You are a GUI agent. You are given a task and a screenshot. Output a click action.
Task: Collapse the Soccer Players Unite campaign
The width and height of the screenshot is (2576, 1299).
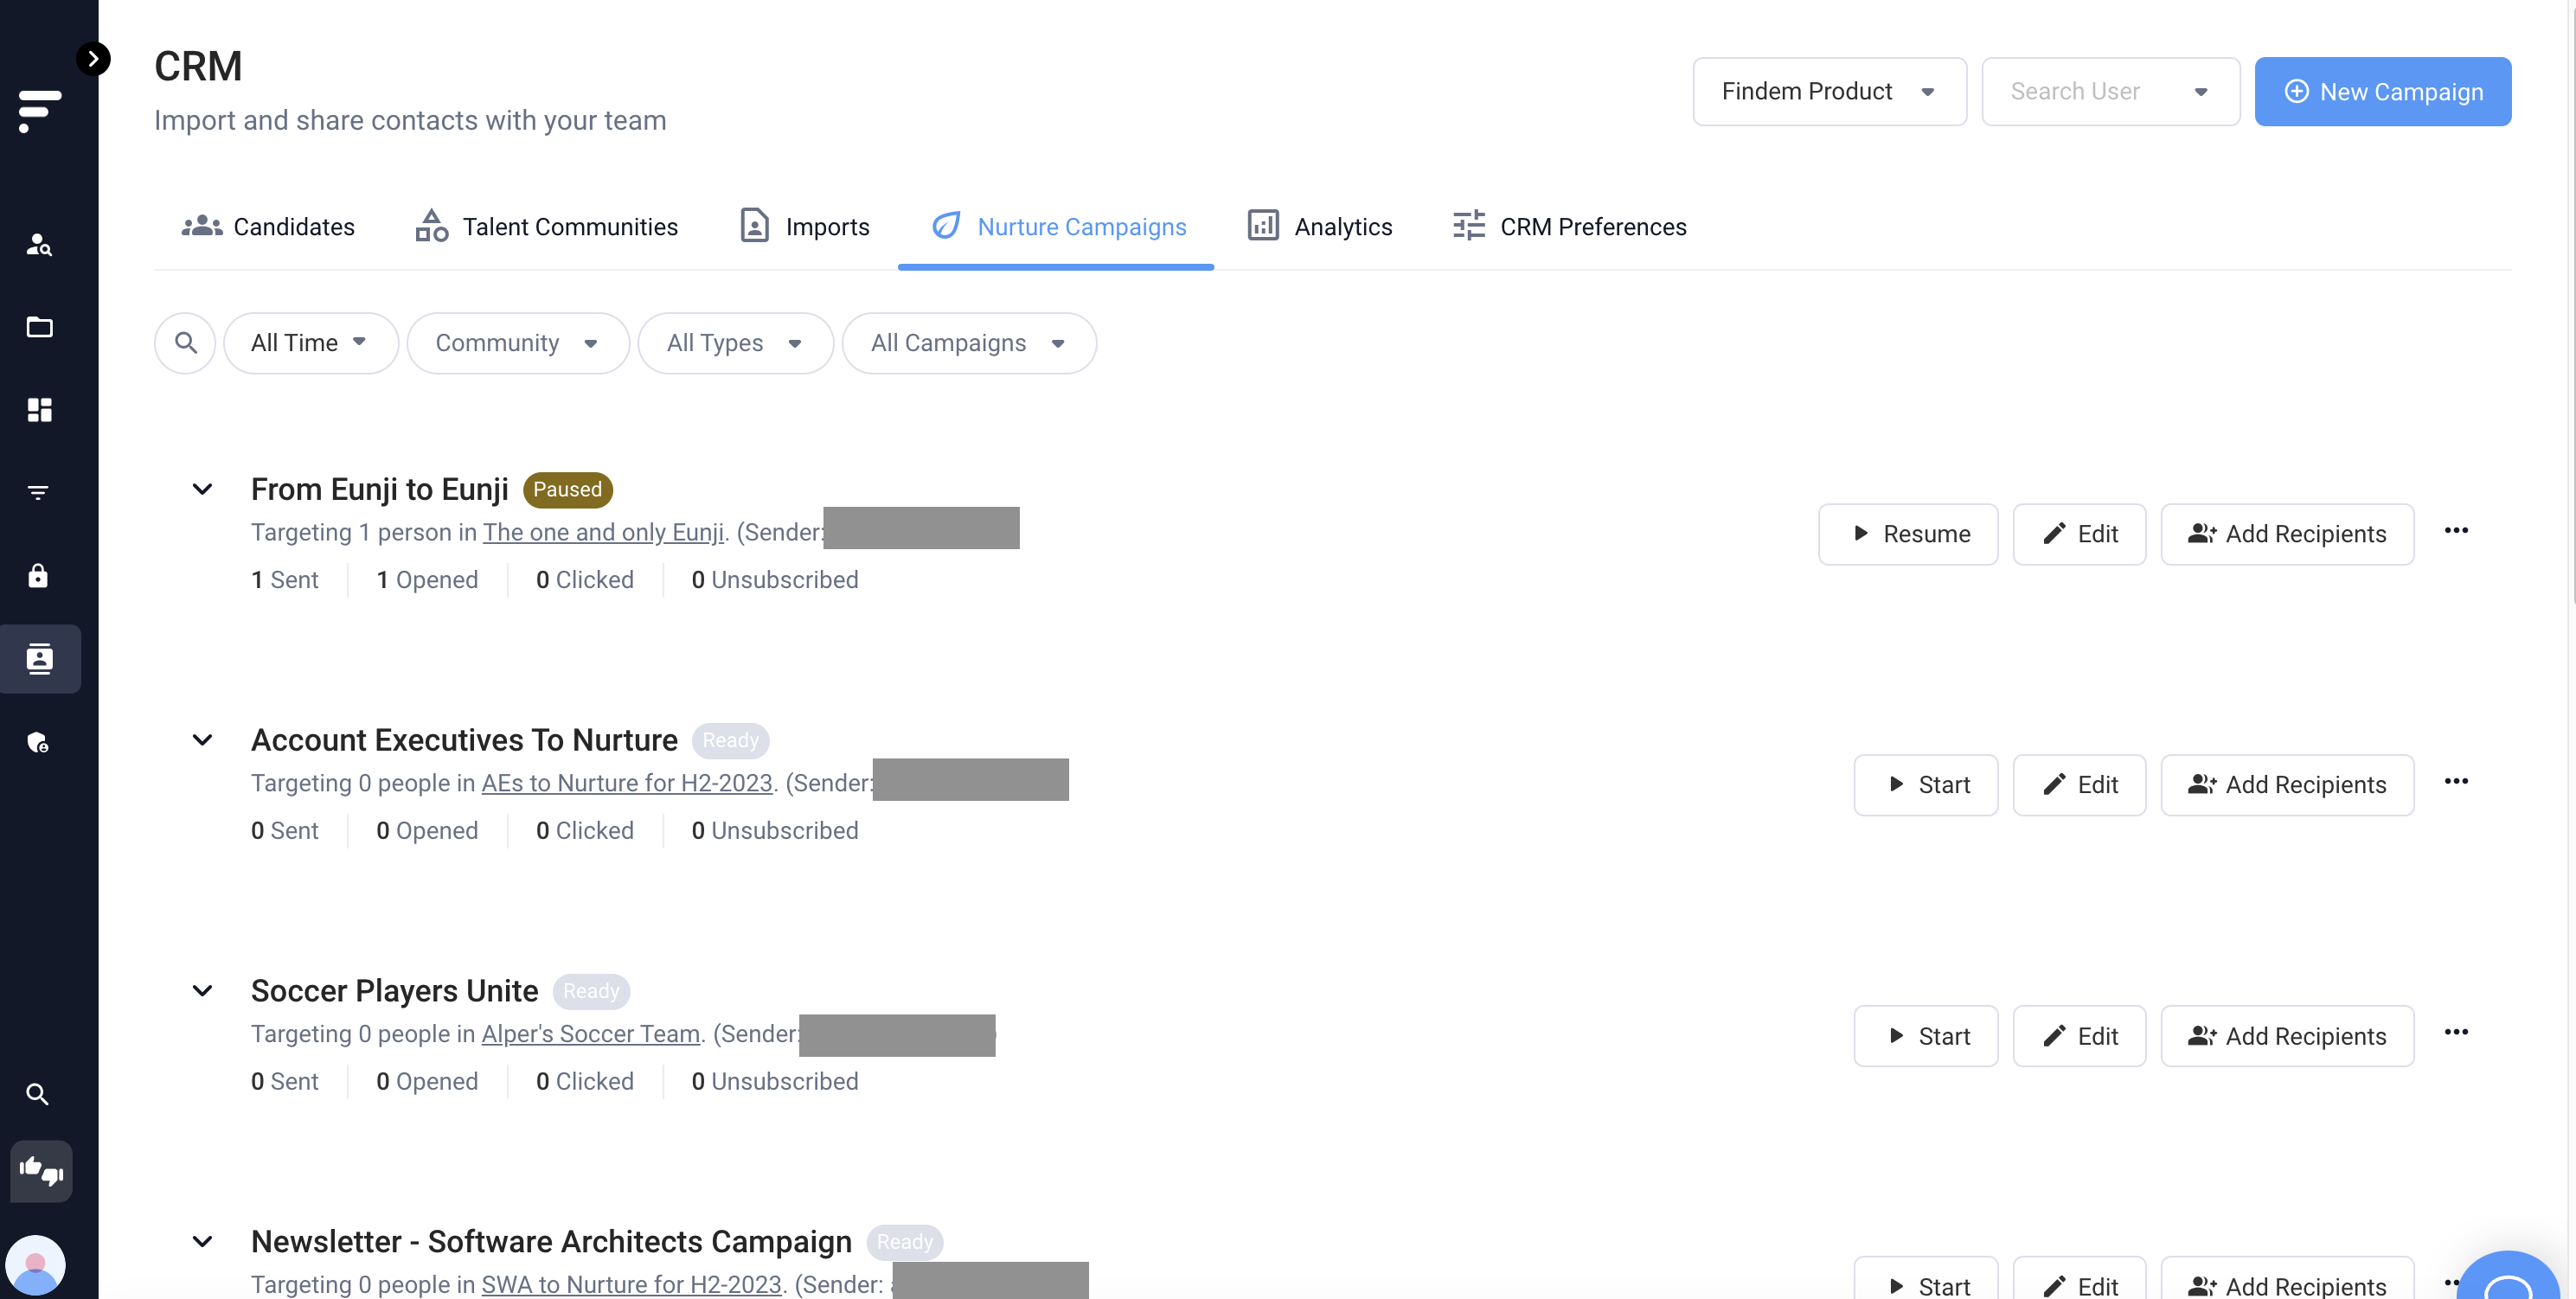click(x=202, y=991)
